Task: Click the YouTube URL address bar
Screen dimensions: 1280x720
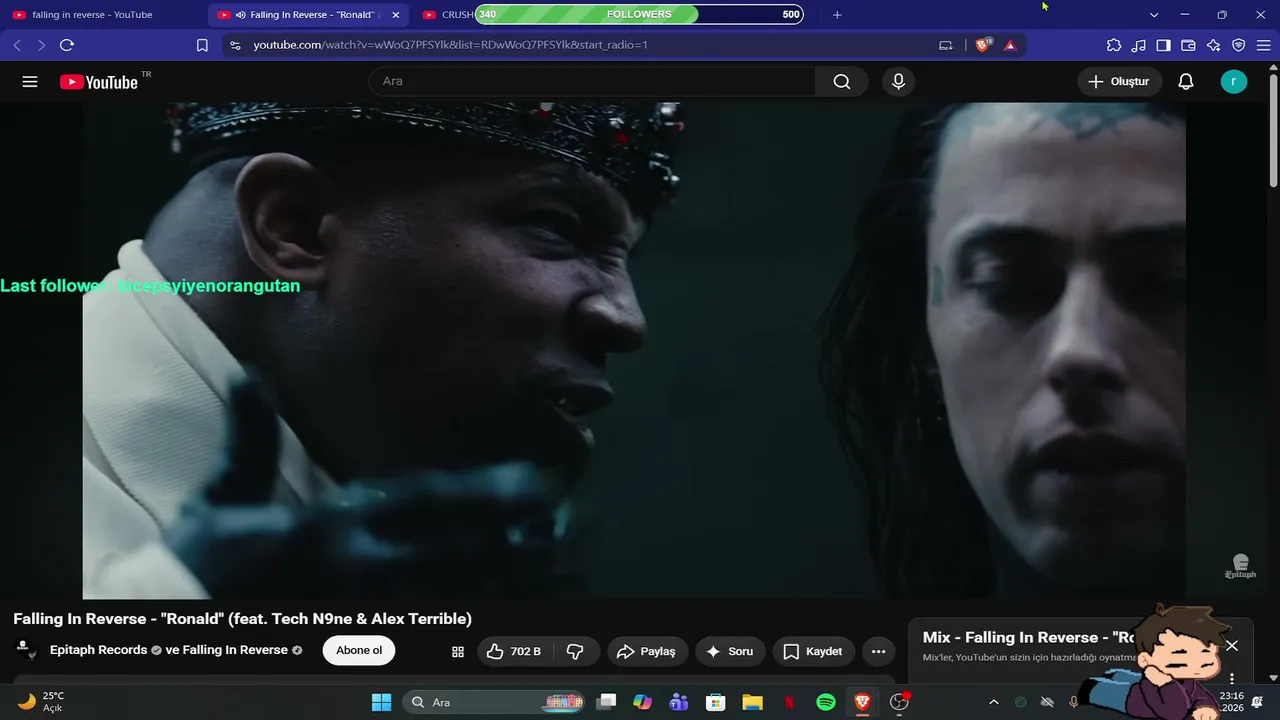Action: 590,45
